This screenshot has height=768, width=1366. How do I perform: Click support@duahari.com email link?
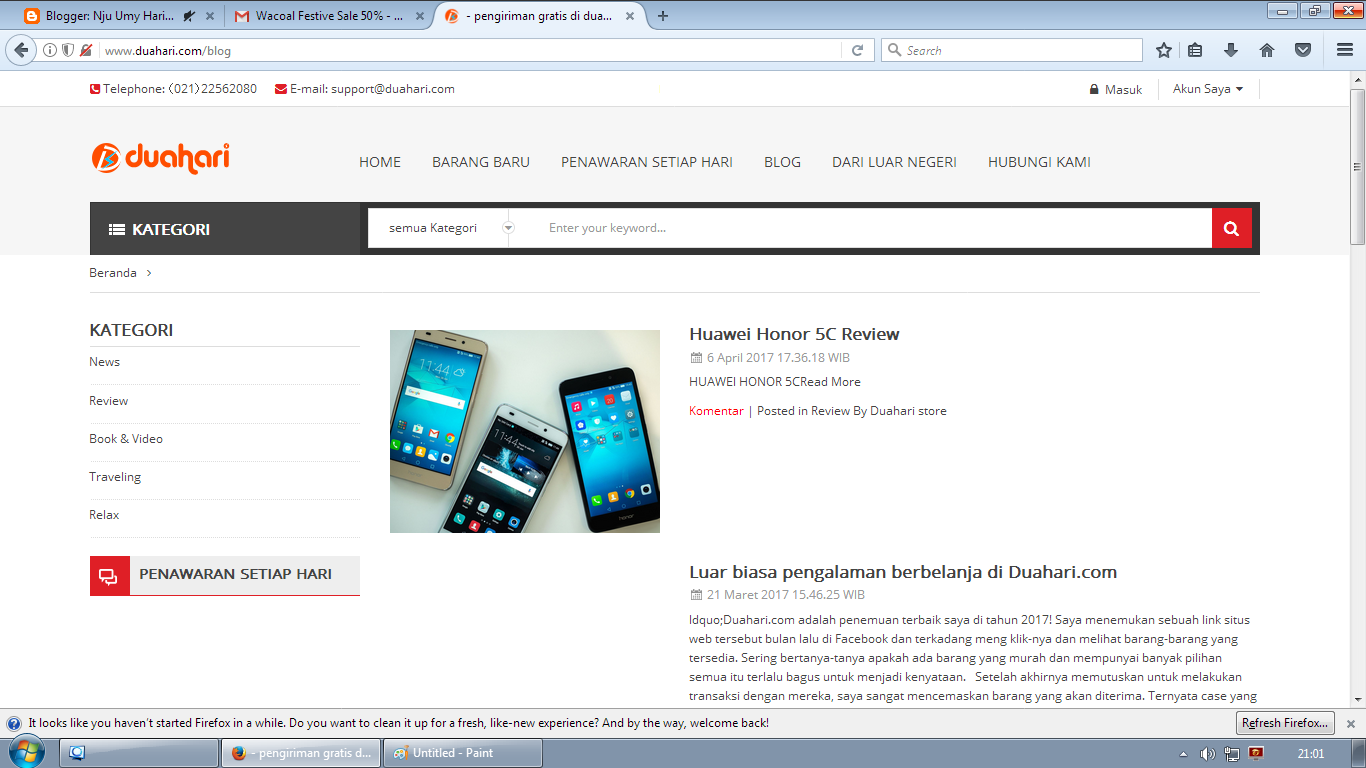point(393,89)
